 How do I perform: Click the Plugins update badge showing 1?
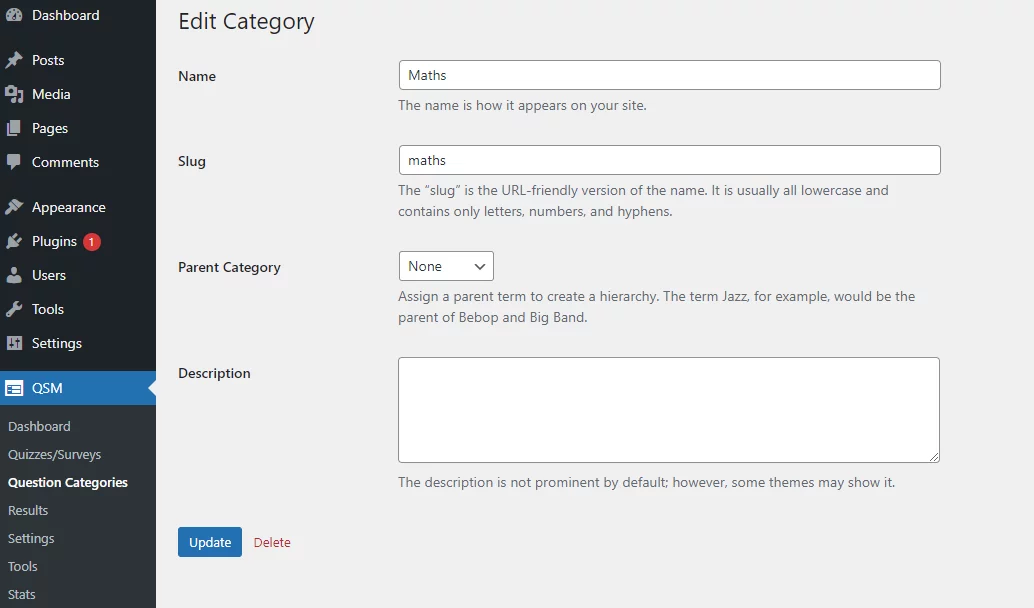coord(92,242)
